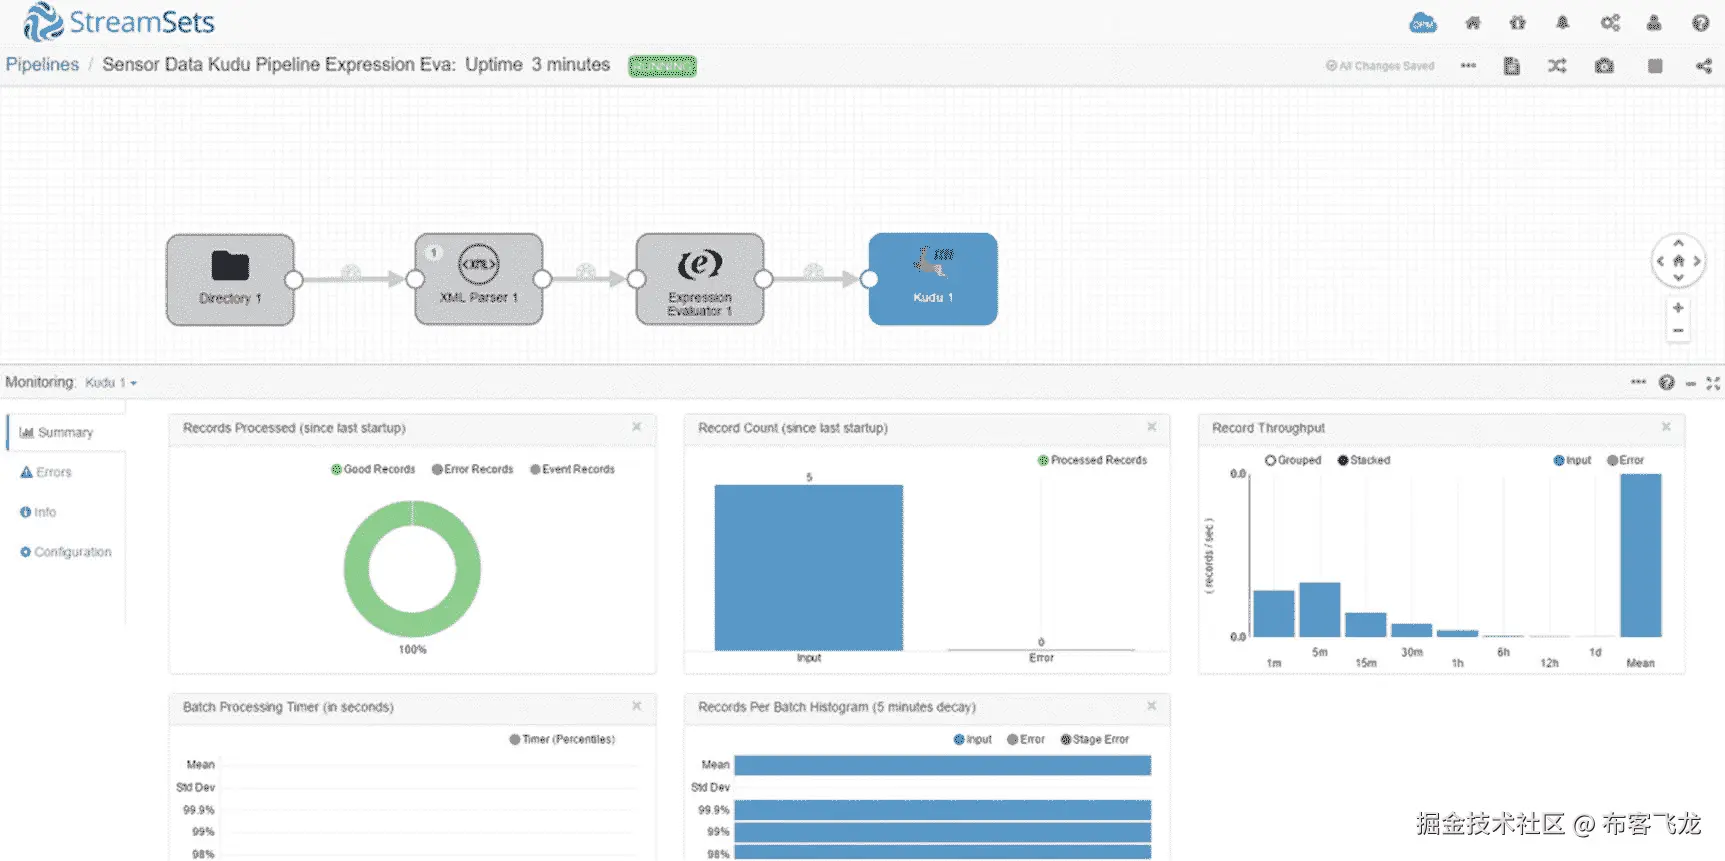Open administration gears menu

(1610, 23)
